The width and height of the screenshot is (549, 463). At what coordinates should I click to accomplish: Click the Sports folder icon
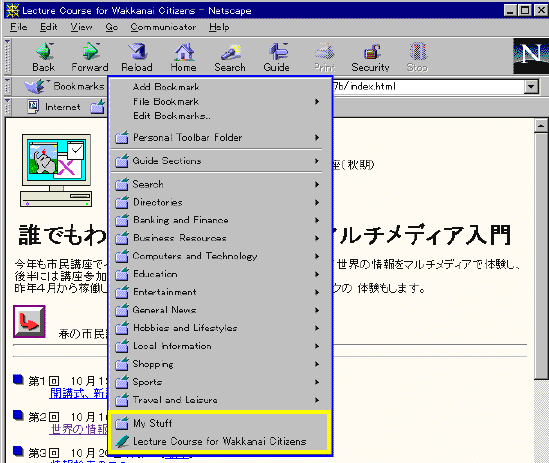pyautogui.click(x=122, y=382)
